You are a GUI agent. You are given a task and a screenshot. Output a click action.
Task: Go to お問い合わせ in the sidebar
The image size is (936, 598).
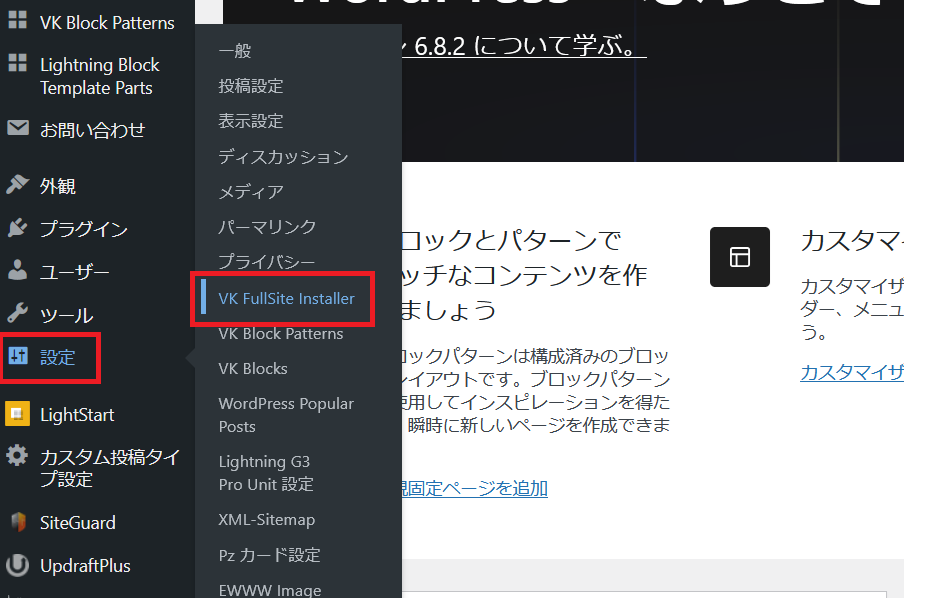(x=93, y=130)
